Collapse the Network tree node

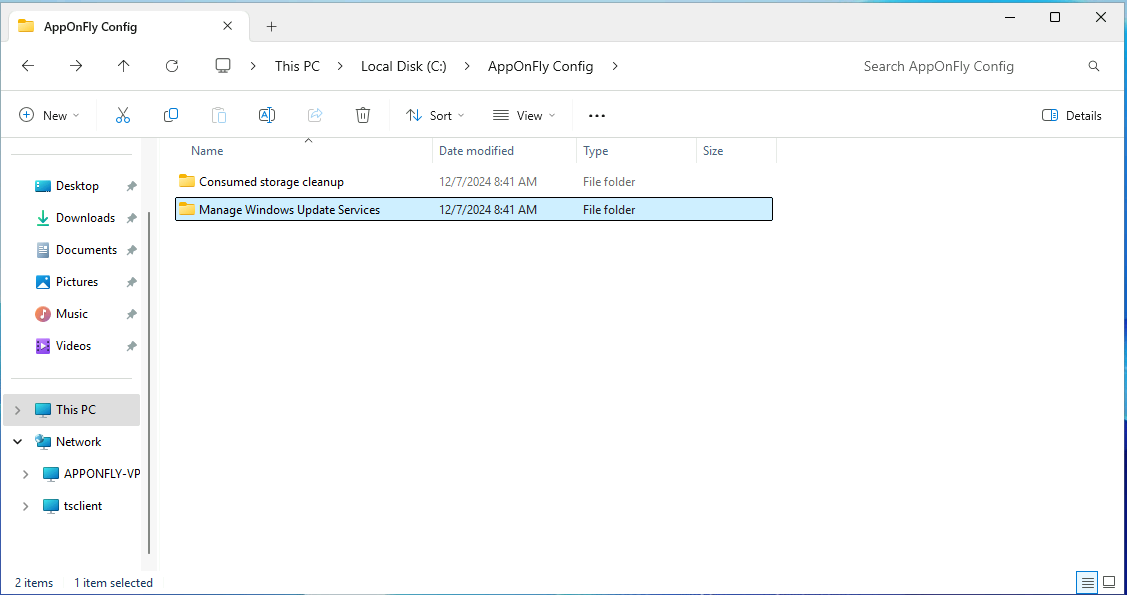(x=18, y=442)
